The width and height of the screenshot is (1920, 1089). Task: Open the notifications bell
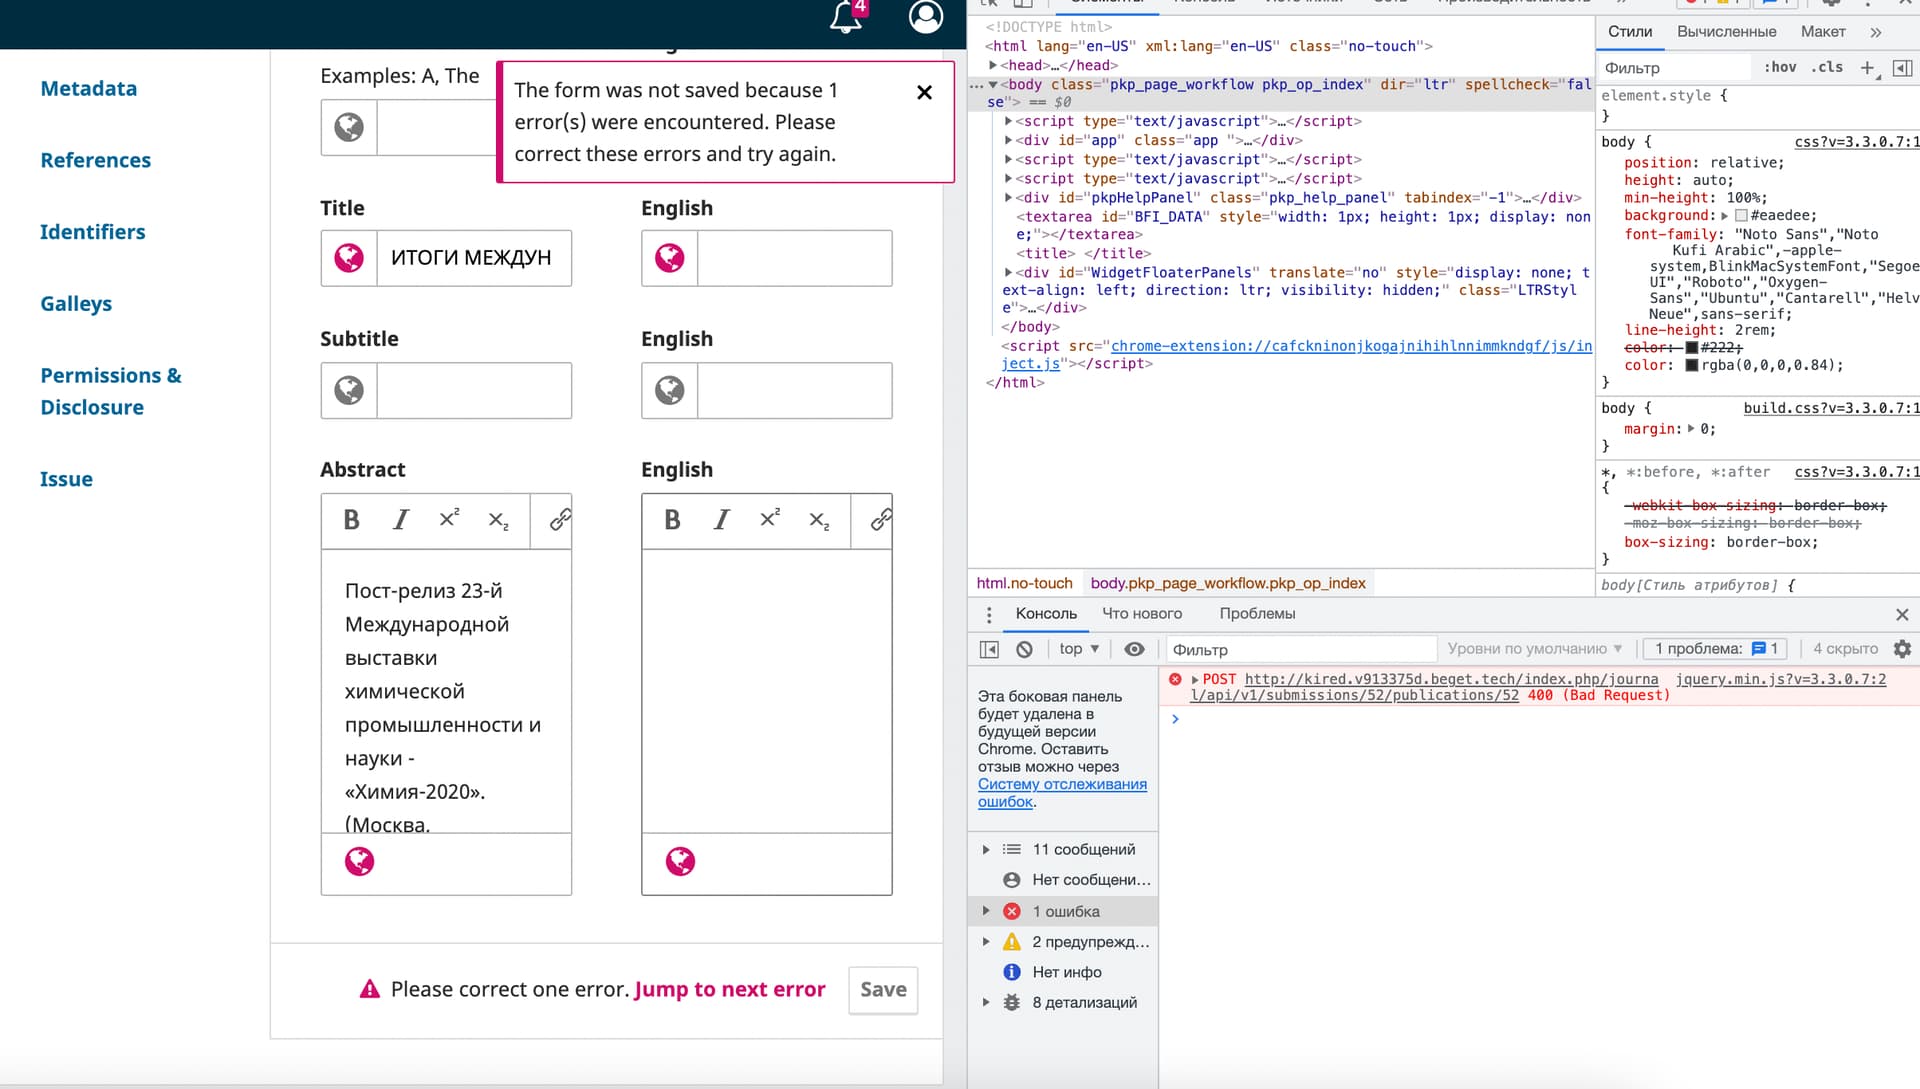pyautogui.click(x=846, y=16)
